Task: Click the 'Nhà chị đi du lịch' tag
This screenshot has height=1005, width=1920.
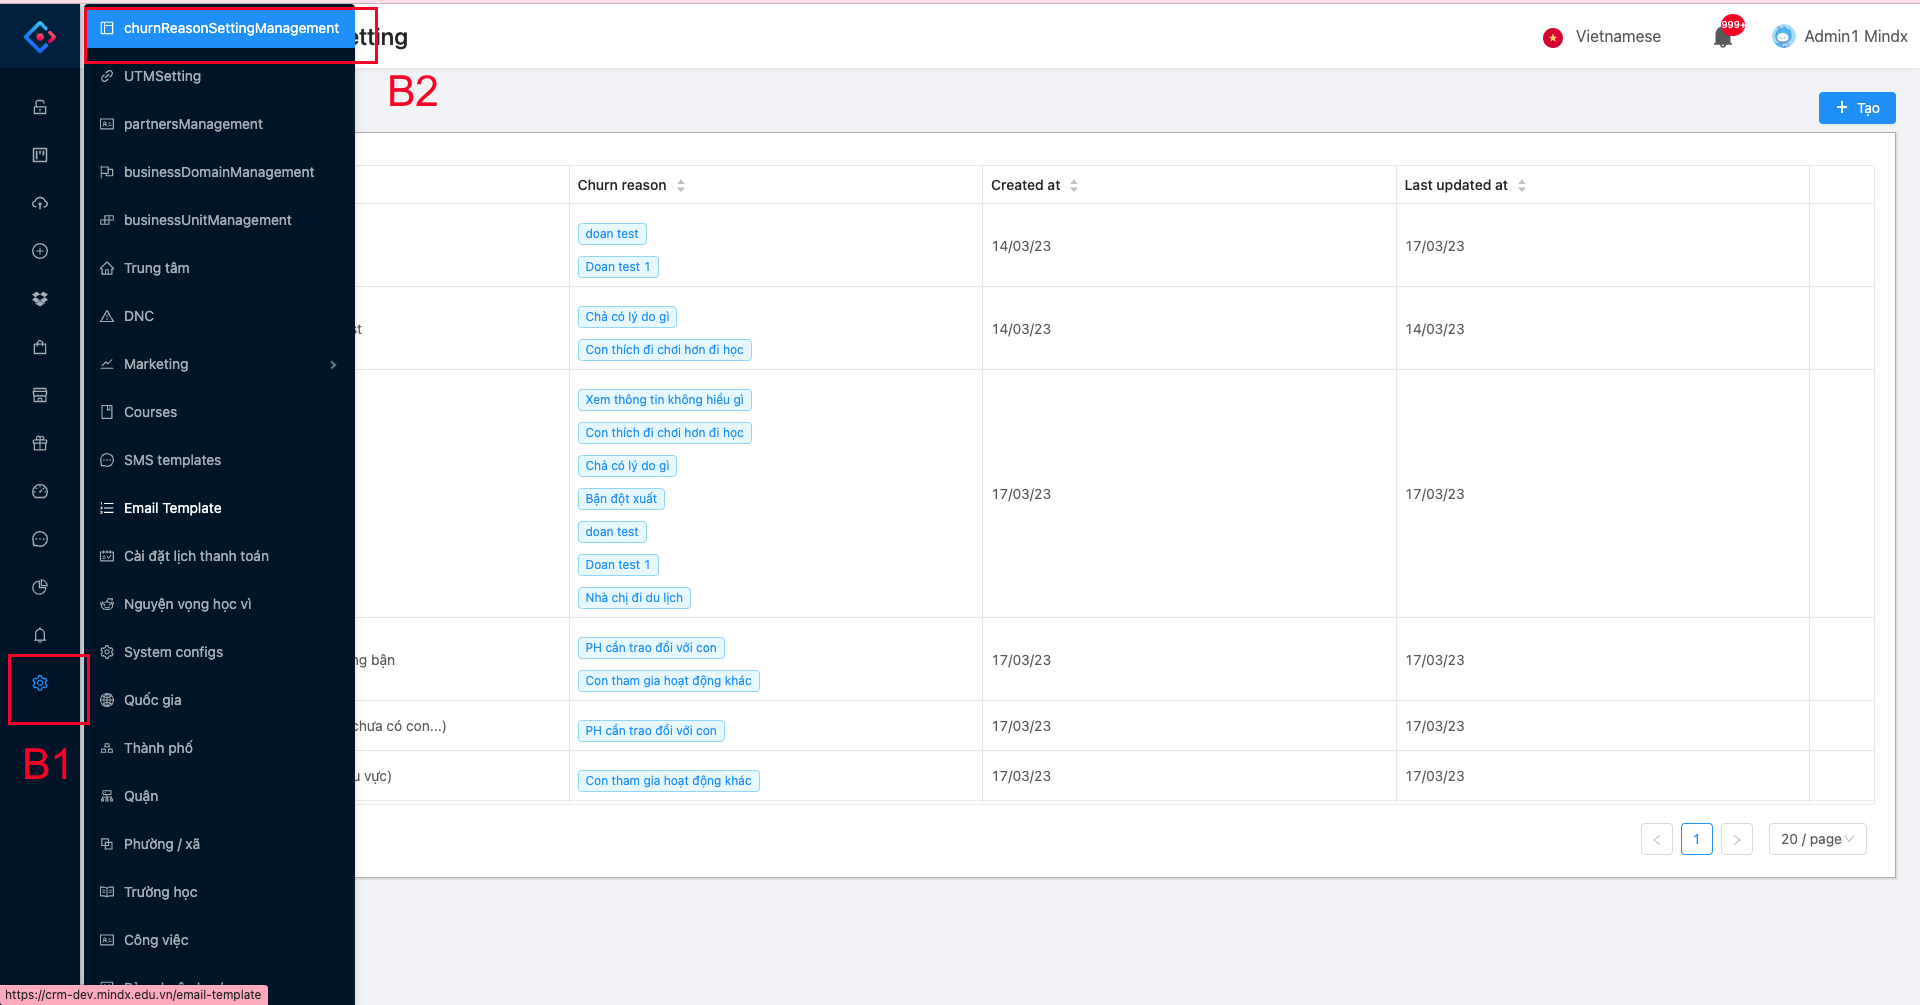Action: click(x=634, y=598)
